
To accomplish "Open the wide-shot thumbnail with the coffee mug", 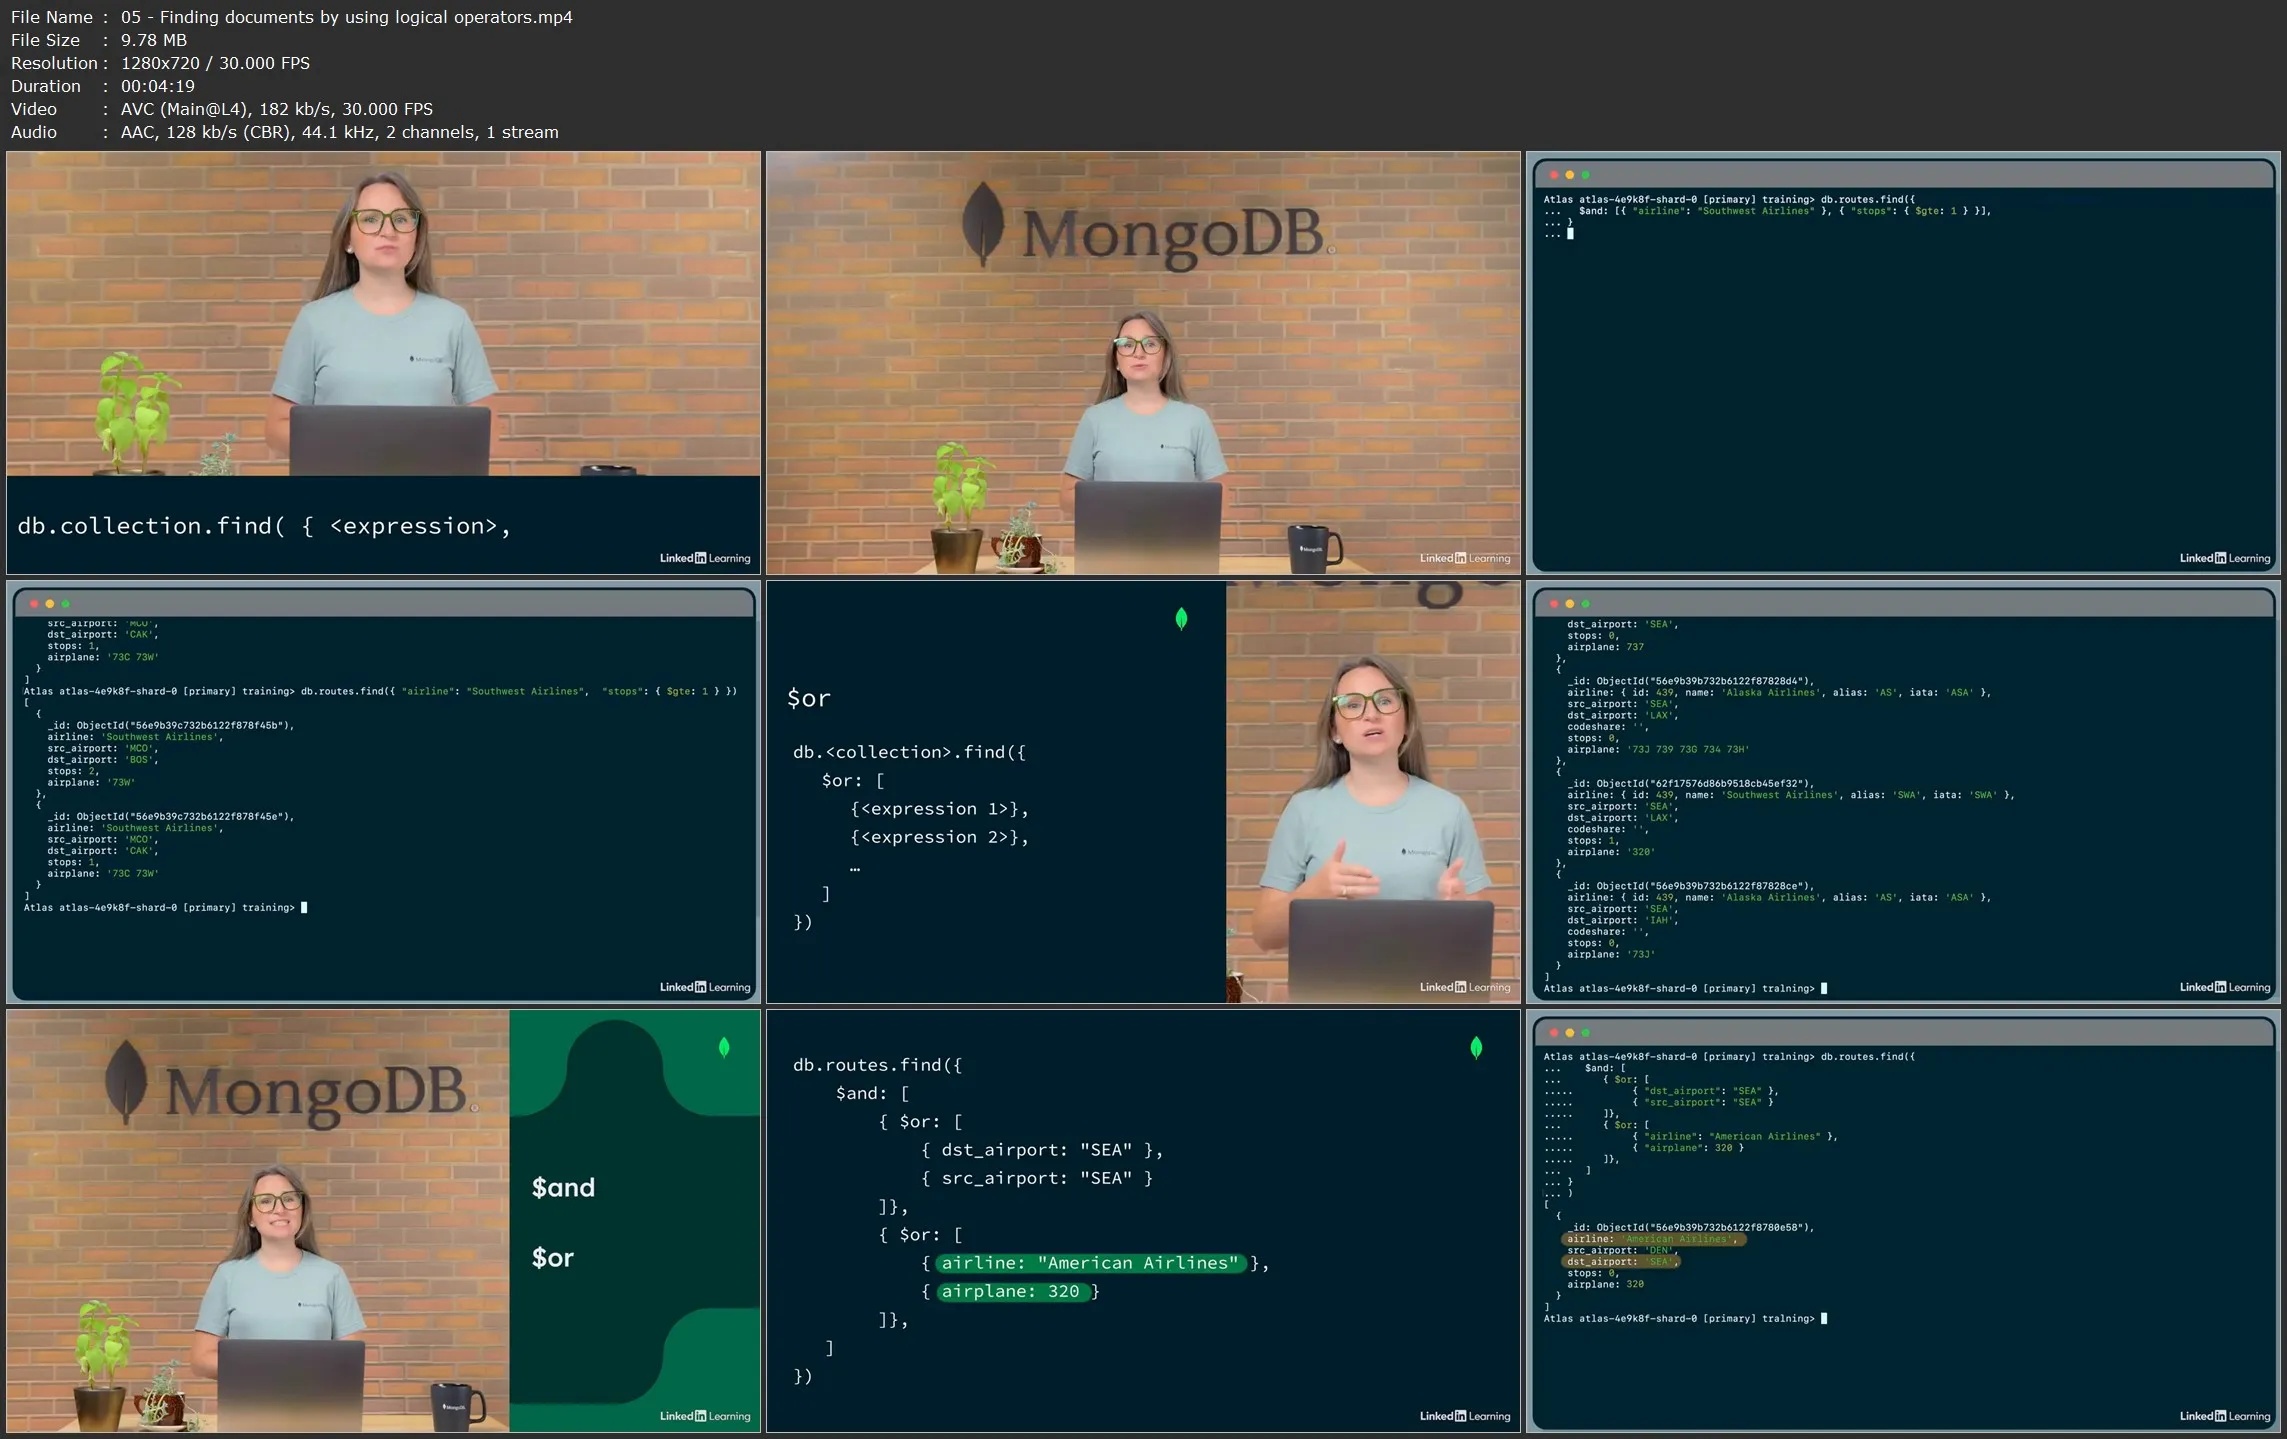I will click(1143, 363).
